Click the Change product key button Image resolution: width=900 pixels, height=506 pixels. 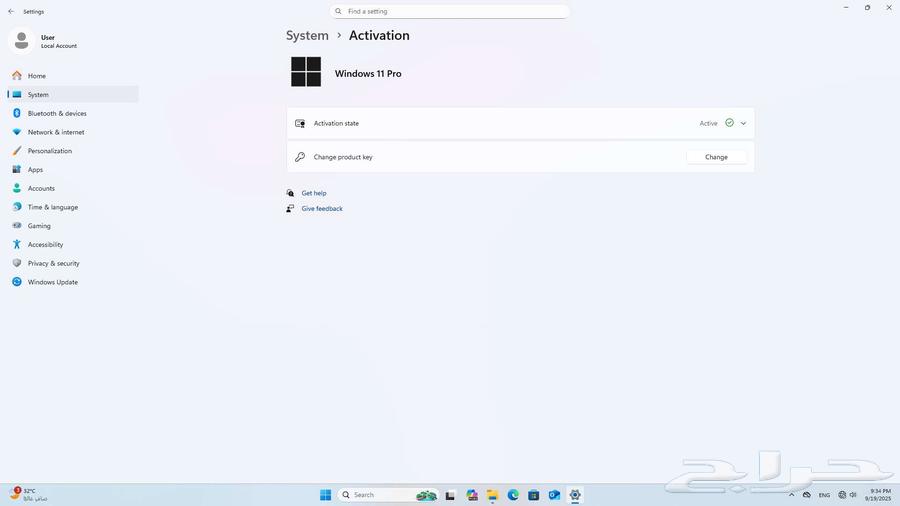tap(716, 157)
